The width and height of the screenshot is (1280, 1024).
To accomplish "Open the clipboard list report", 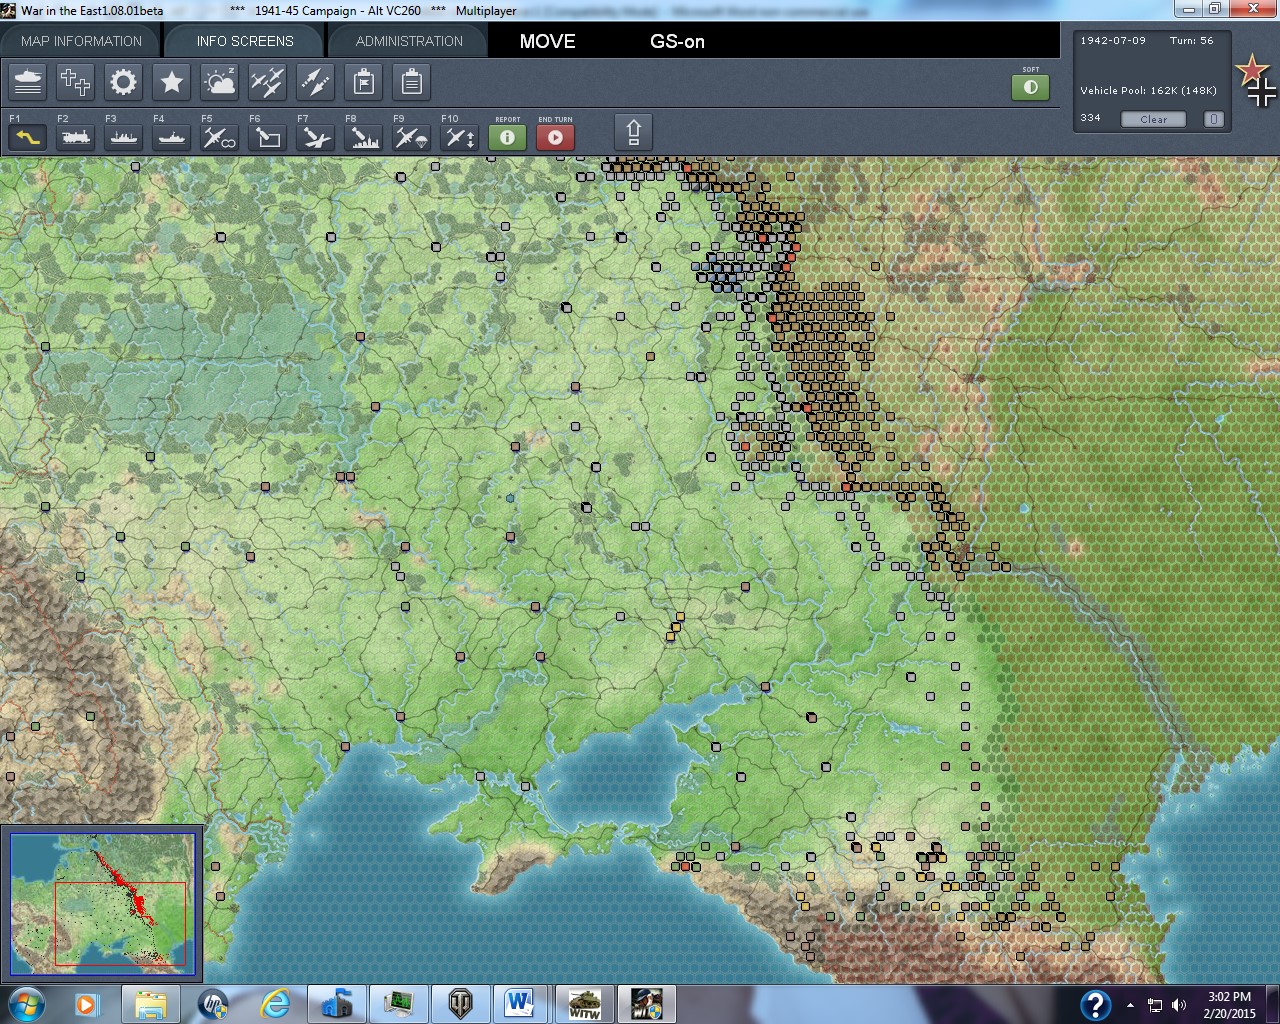I will 412,82.
